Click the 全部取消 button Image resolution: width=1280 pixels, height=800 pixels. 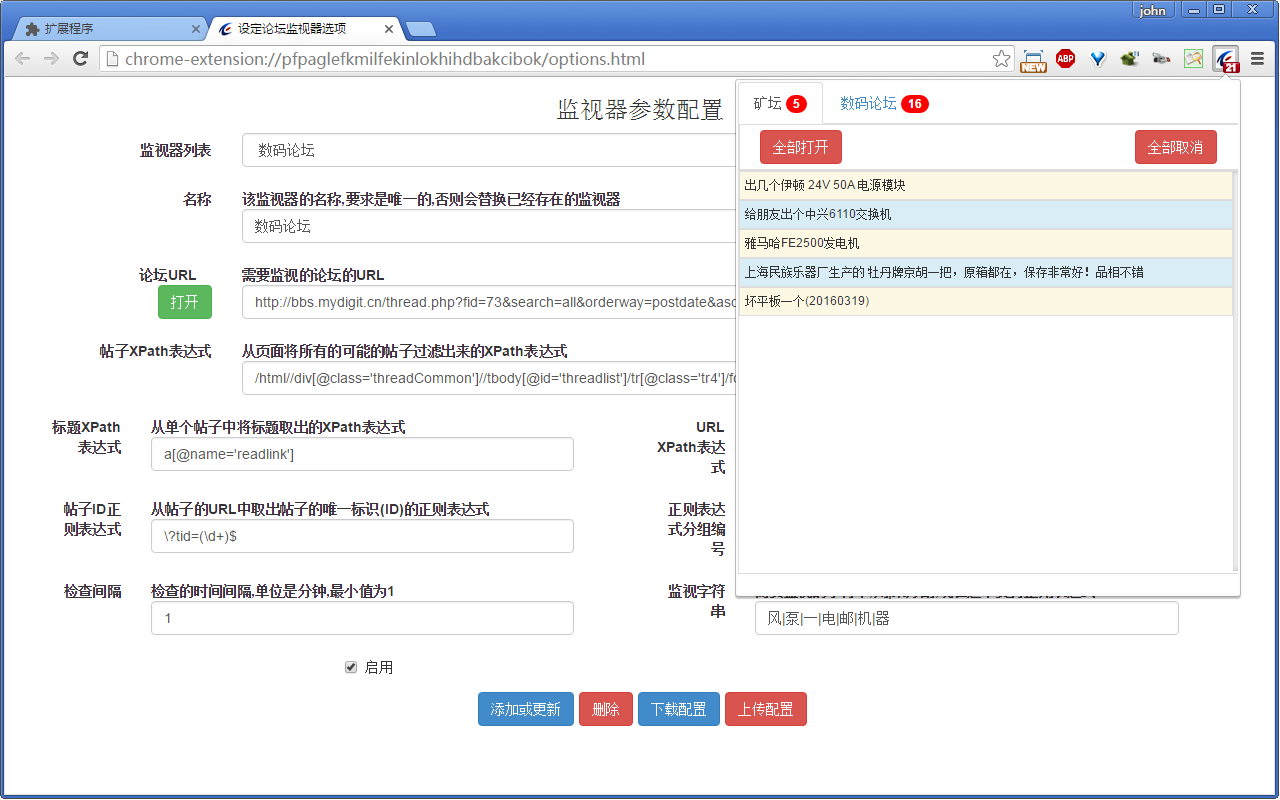tap(1176, 147)
